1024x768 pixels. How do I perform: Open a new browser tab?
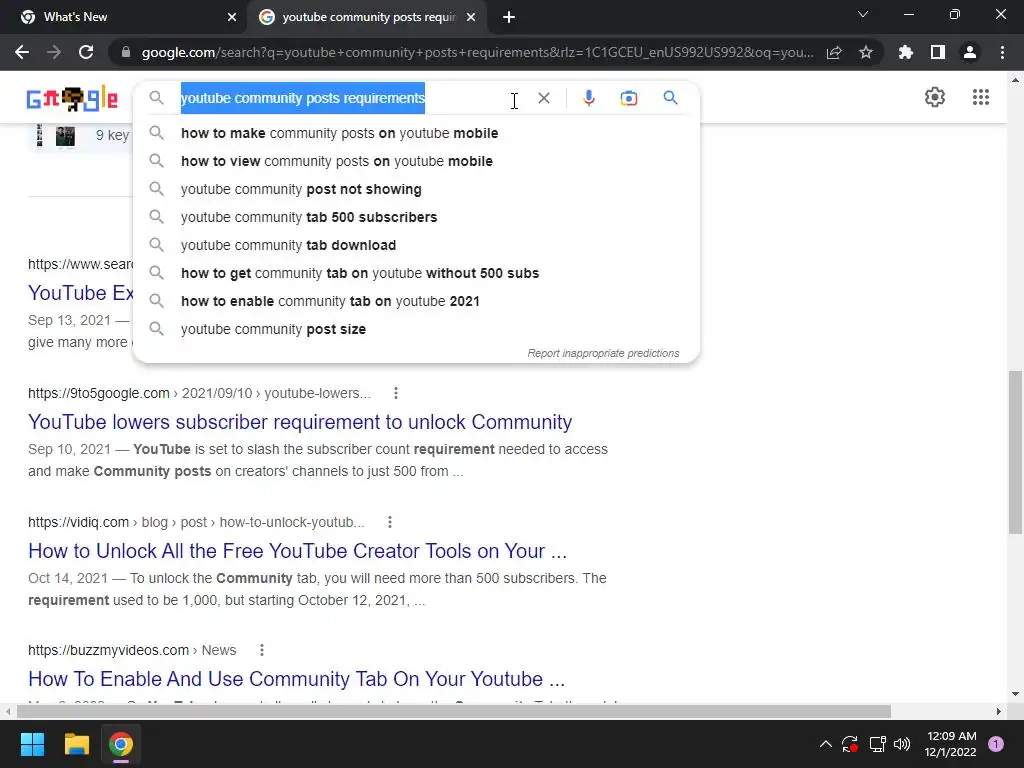pyautogui.click(x=509, y=17)
